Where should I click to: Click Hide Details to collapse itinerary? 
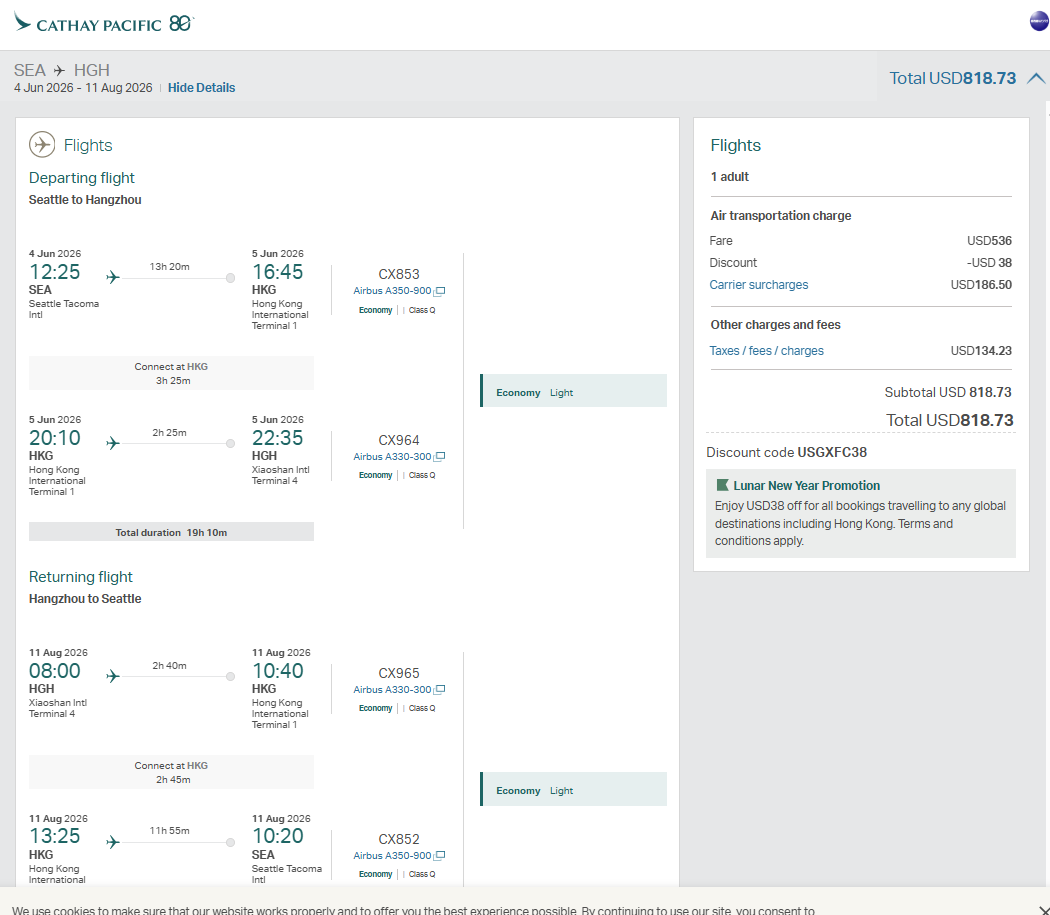(201, 88)
